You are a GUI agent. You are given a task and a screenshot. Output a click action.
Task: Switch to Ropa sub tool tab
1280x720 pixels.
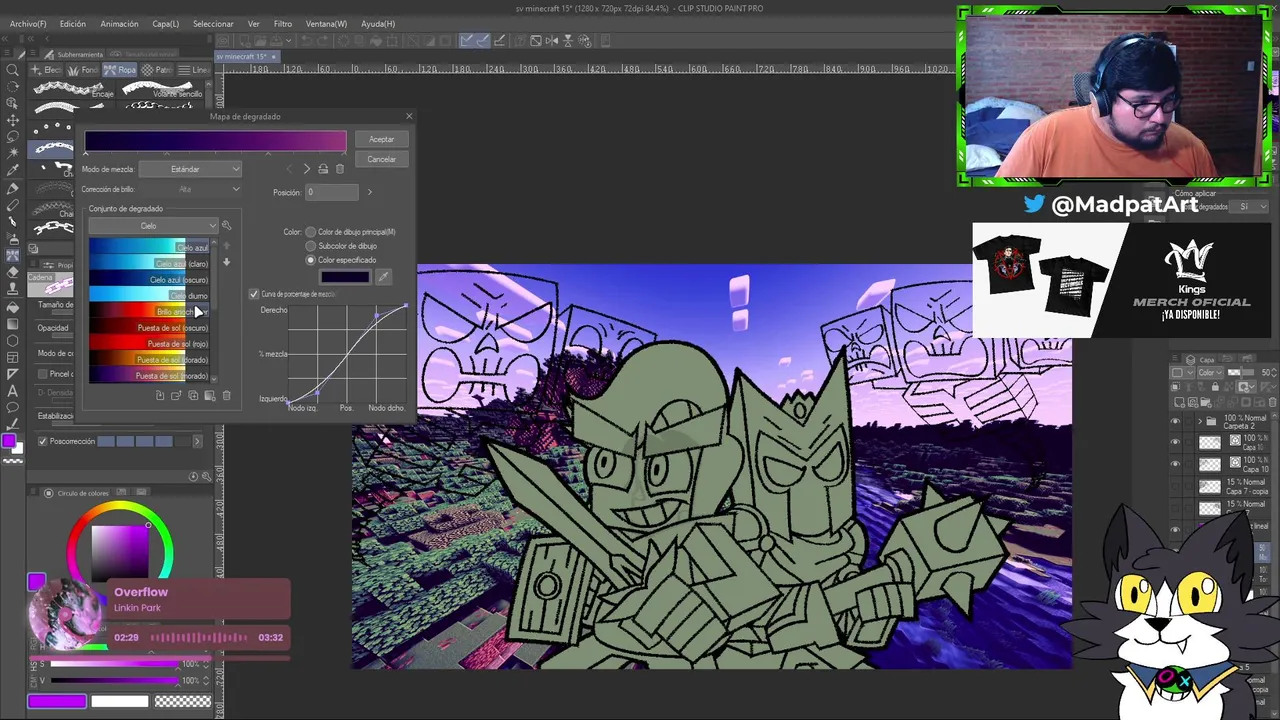121,70
